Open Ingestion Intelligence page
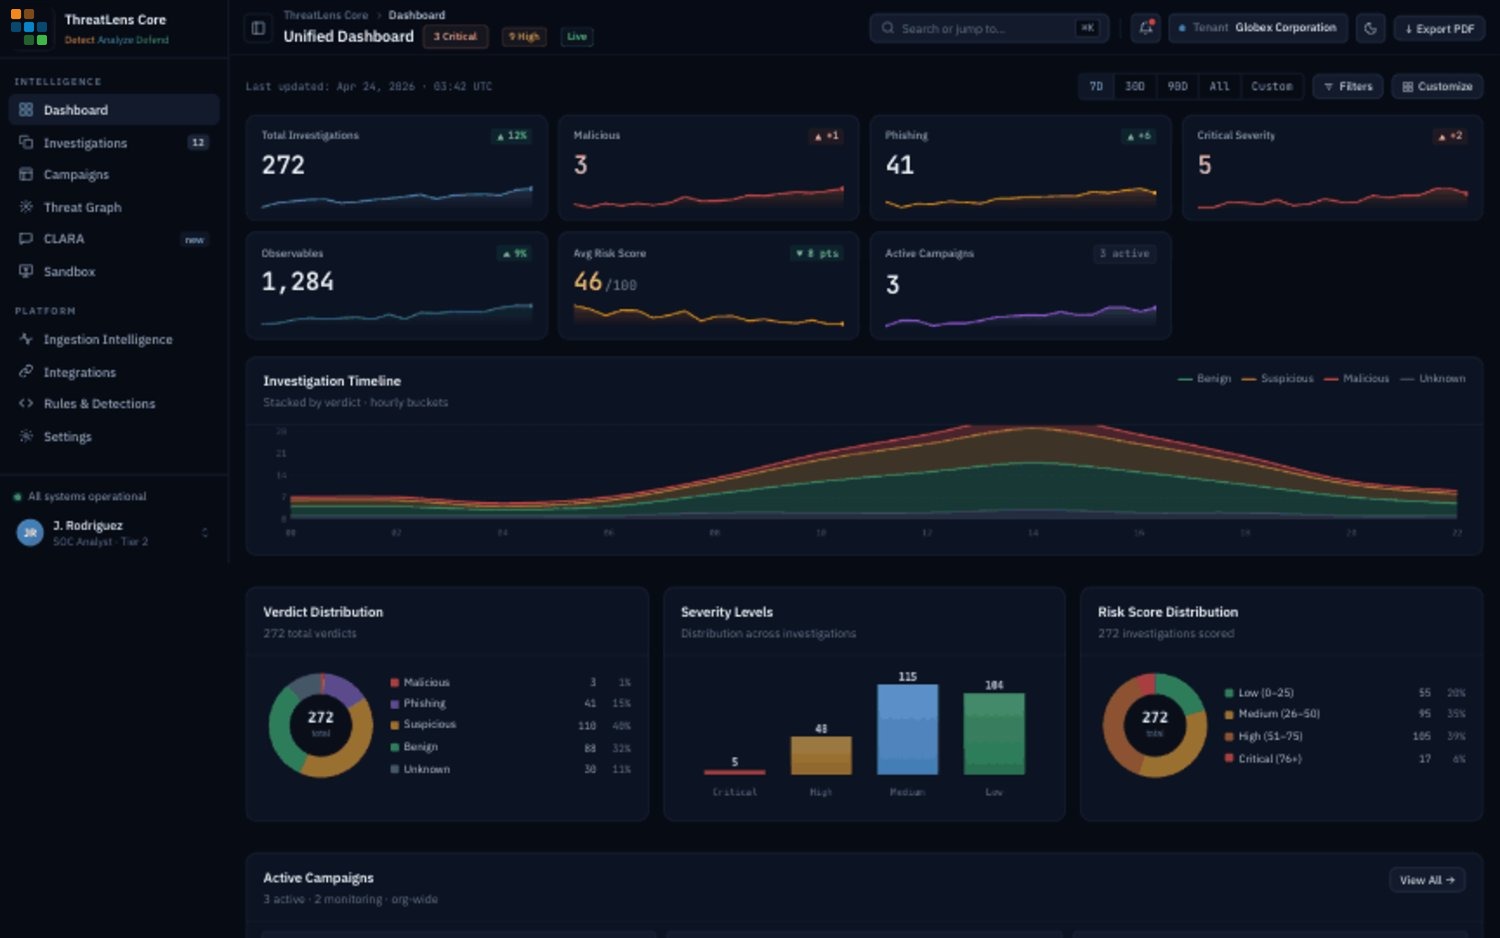The height and width of the screenshot is (938, 1500). click(x=114, y=340)
